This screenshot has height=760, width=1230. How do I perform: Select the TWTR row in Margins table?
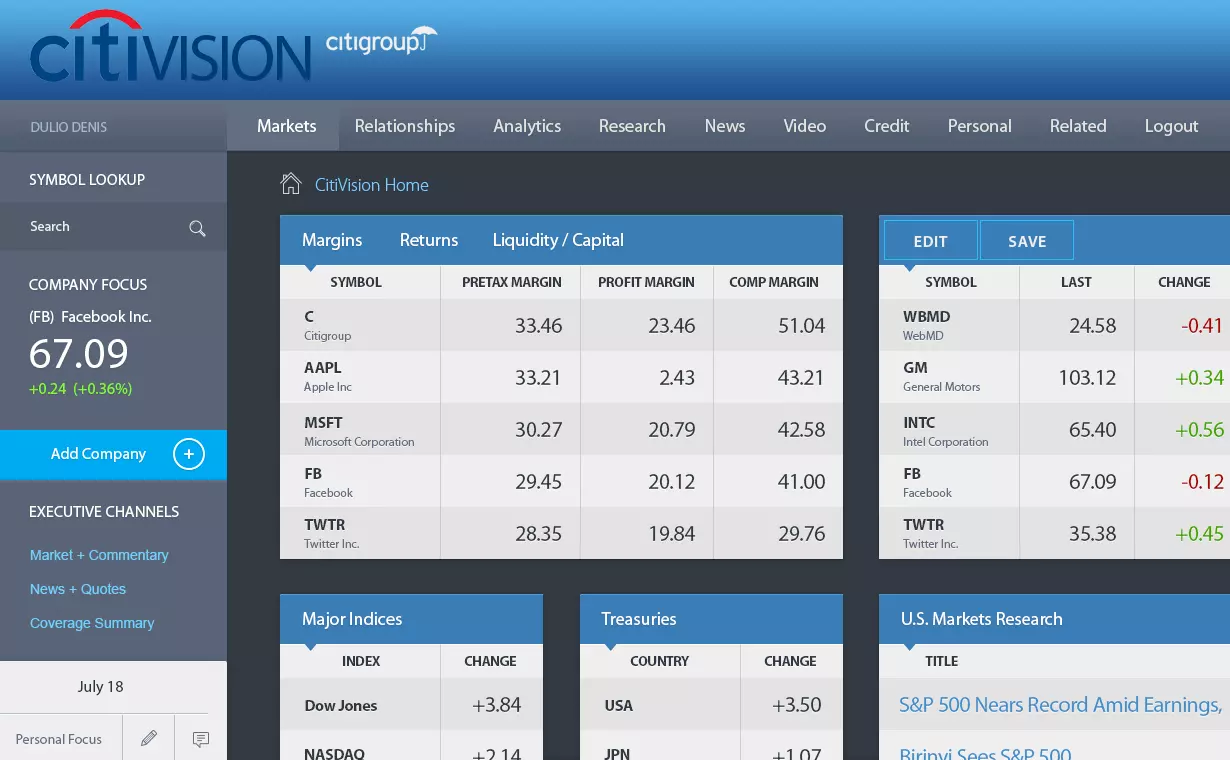(561, 533)
